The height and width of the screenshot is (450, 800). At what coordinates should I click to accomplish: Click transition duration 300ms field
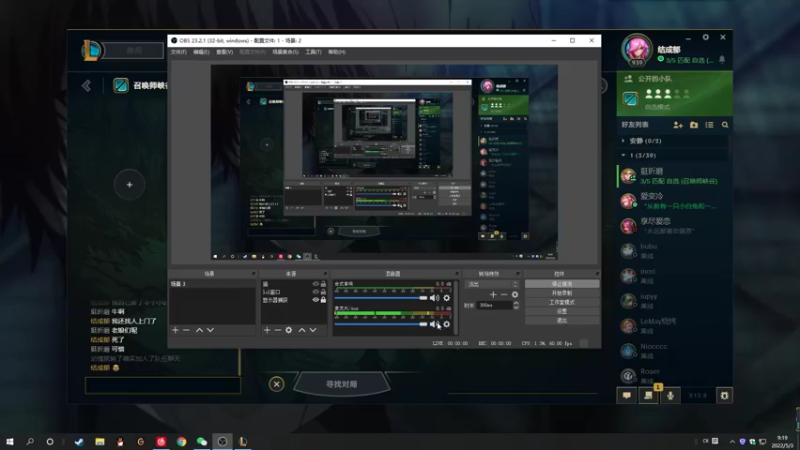tap(494, 305)
